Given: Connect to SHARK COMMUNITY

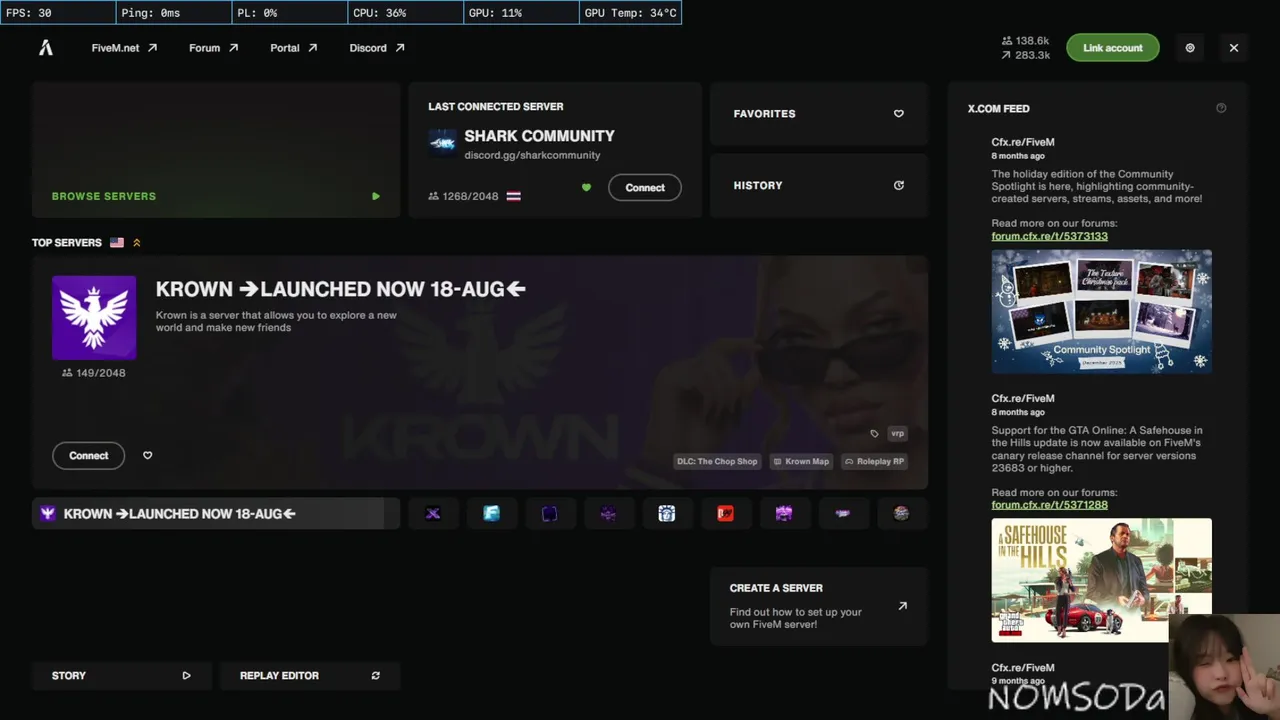Looking at the screenshot, I should [x=645, y=188].
